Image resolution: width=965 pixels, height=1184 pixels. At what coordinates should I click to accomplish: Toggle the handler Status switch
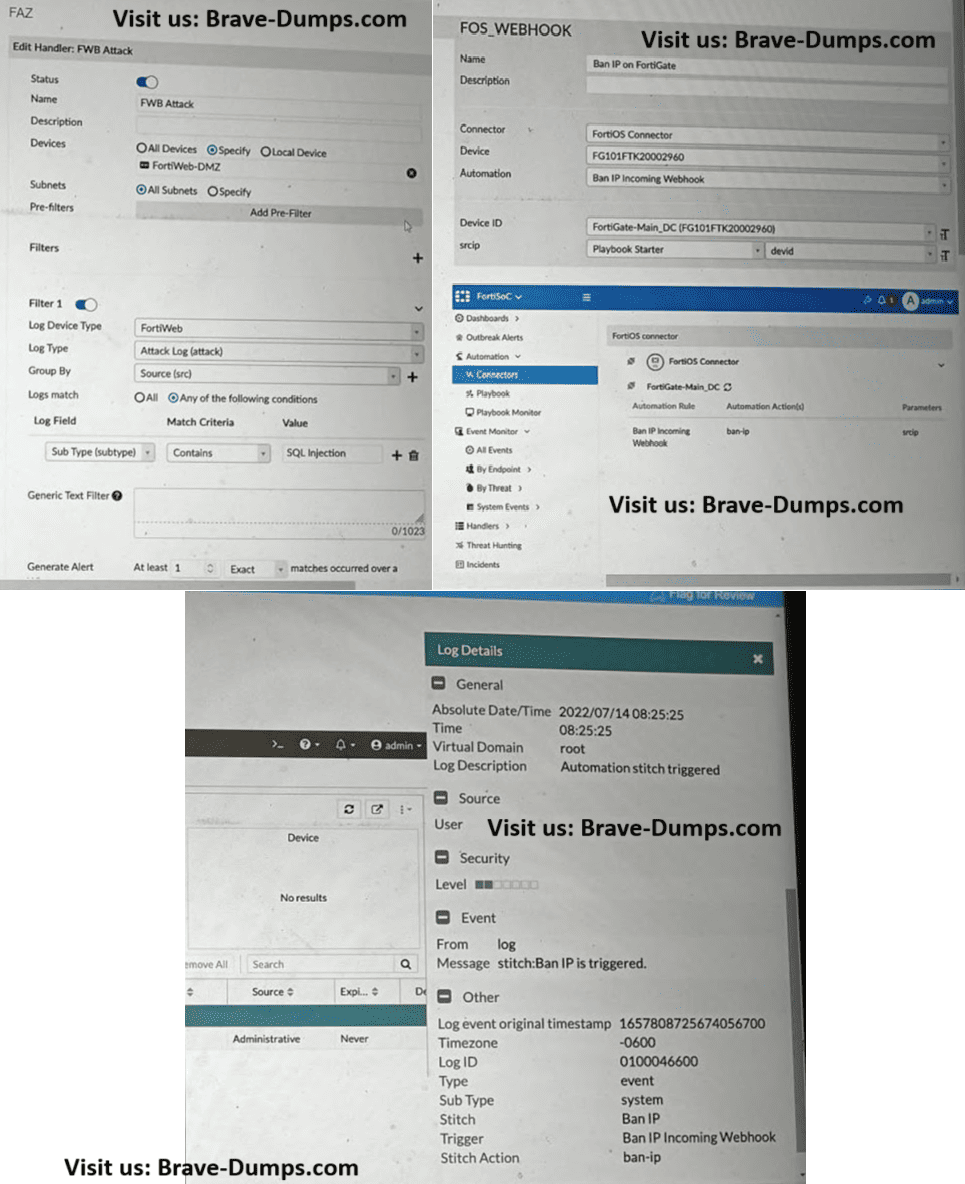coord(146,81)
